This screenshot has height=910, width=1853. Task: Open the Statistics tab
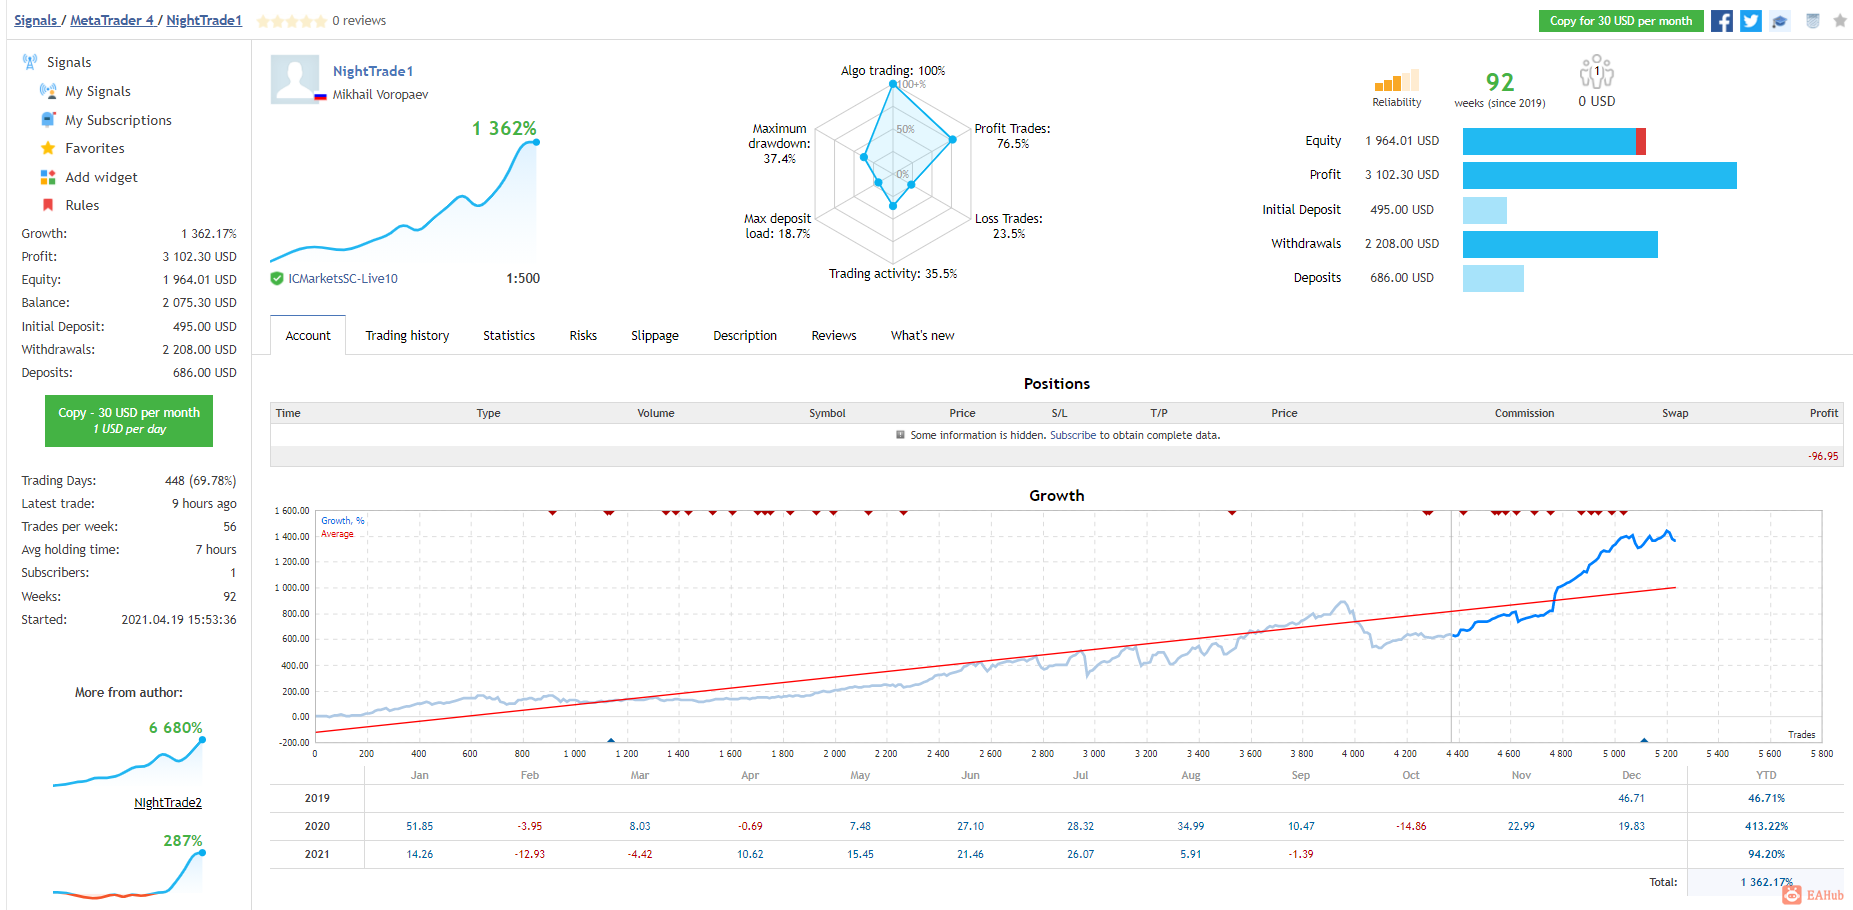click(x=509, y=336)
